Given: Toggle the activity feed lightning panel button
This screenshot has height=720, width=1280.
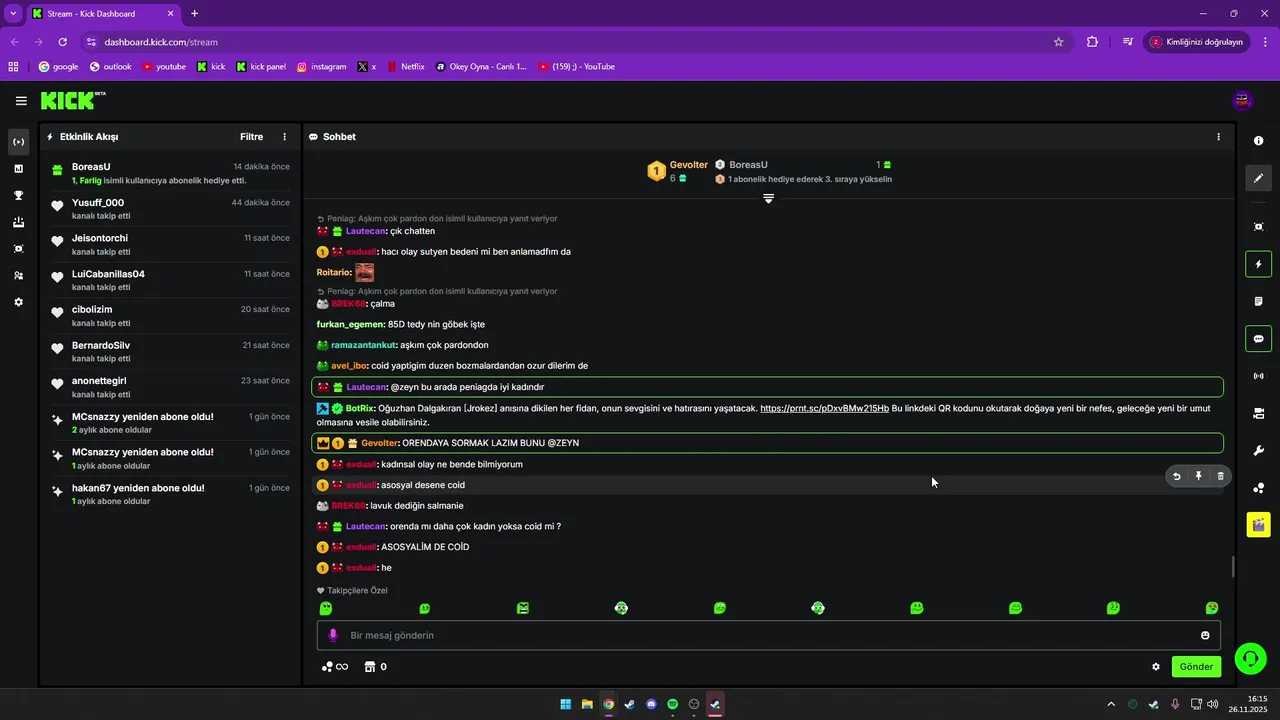Looking at the screenshot, I should click(x=1258, y=264).
